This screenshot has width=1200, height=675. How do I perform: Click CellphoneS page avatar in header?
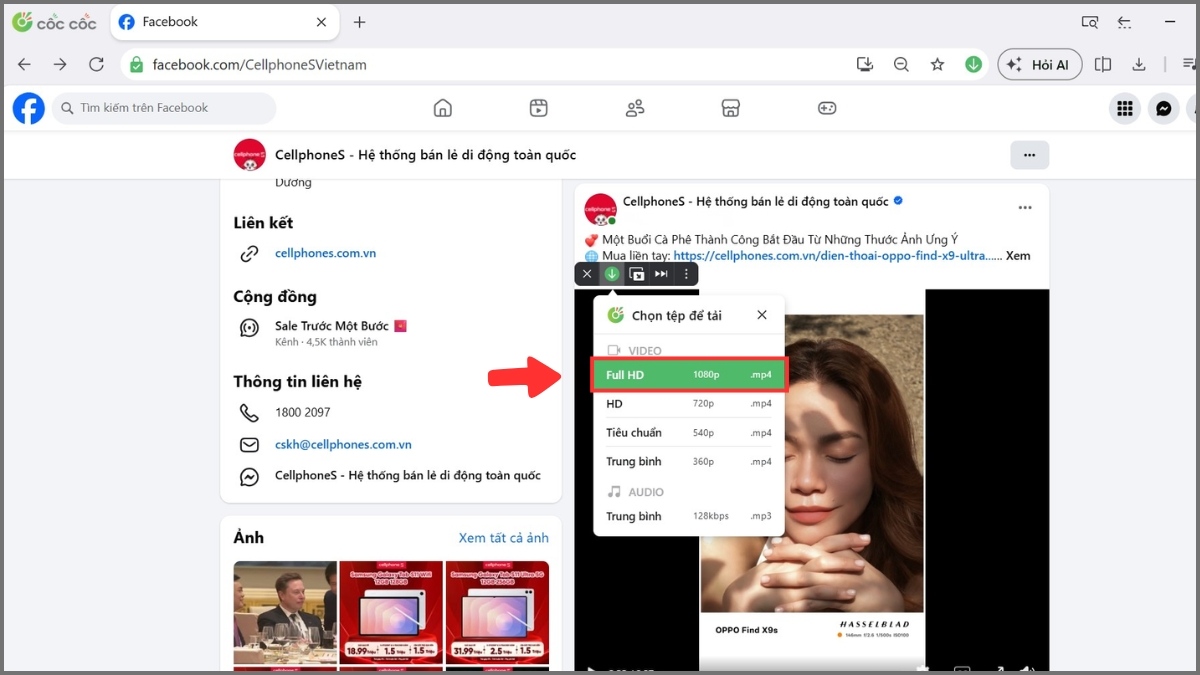[249, 155]
